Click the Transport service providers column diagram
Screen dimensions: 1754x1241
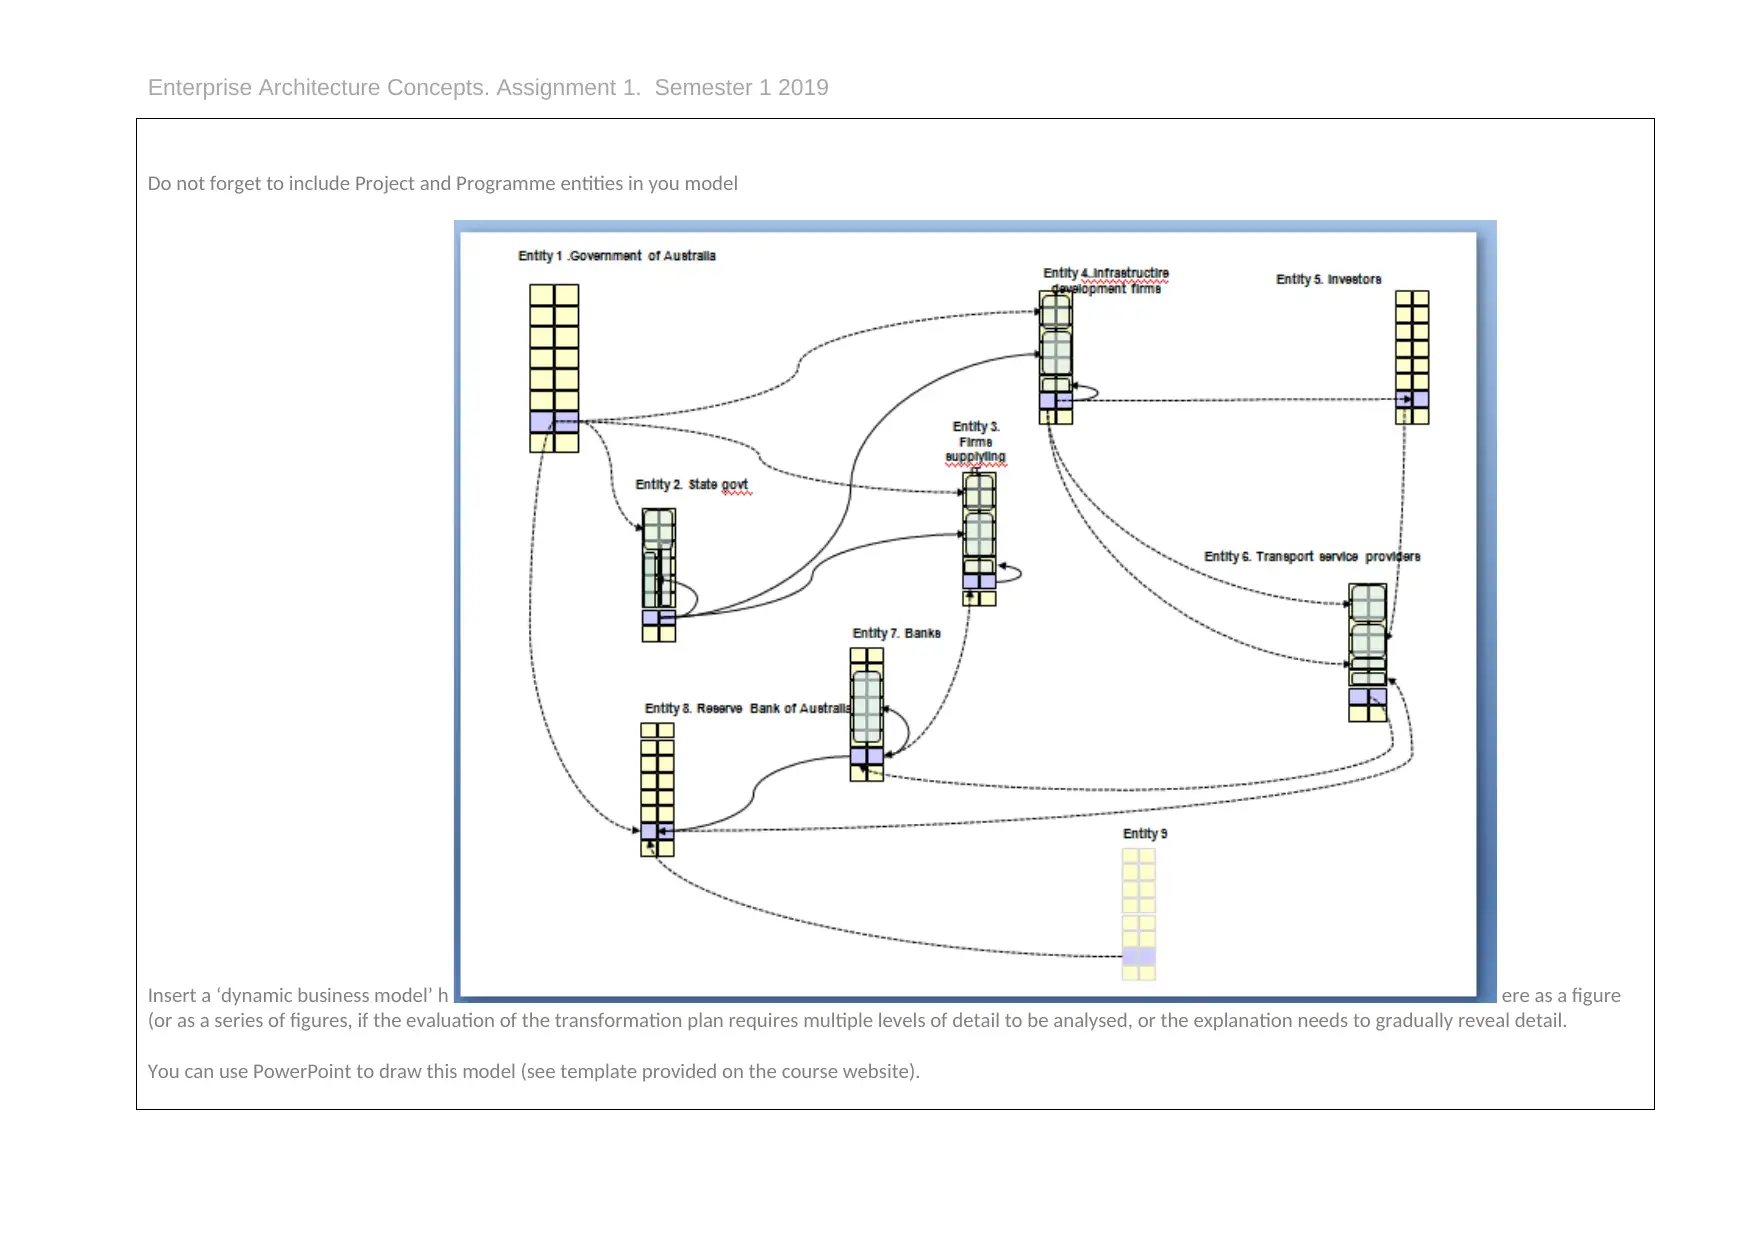click(x=1368, y=653)
